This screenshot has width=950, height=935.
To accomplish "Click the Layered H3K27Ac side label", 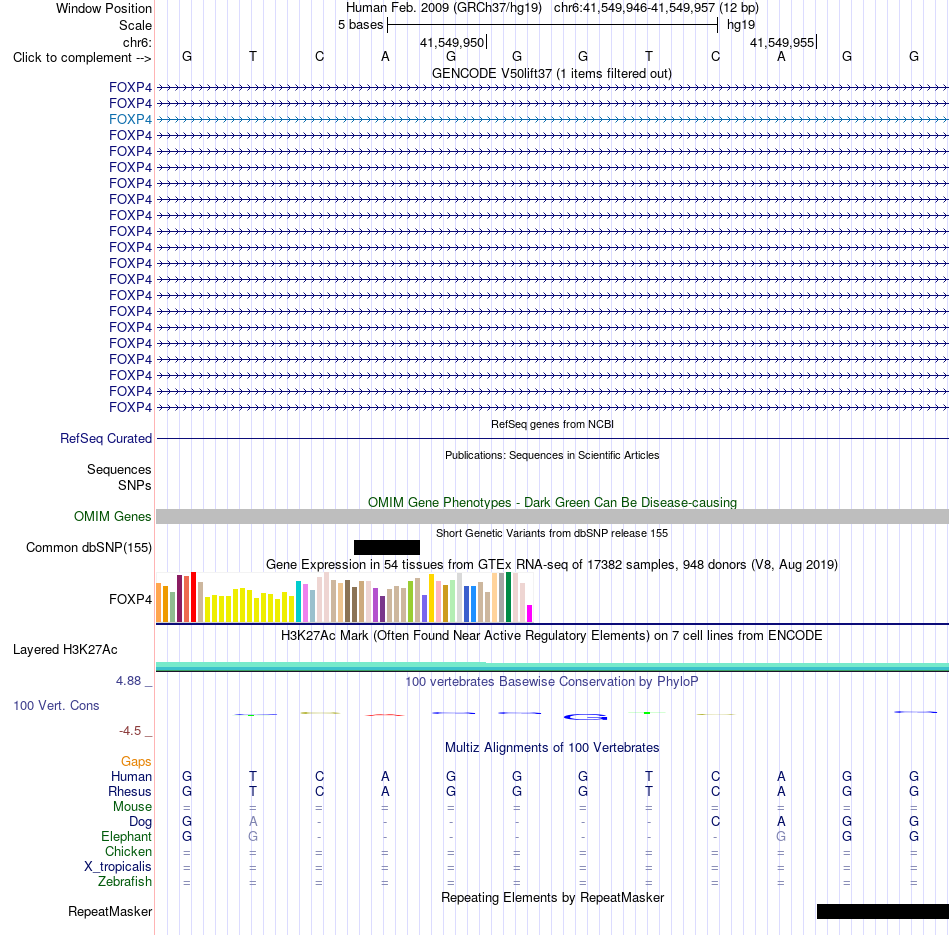I will coord(65,650).
